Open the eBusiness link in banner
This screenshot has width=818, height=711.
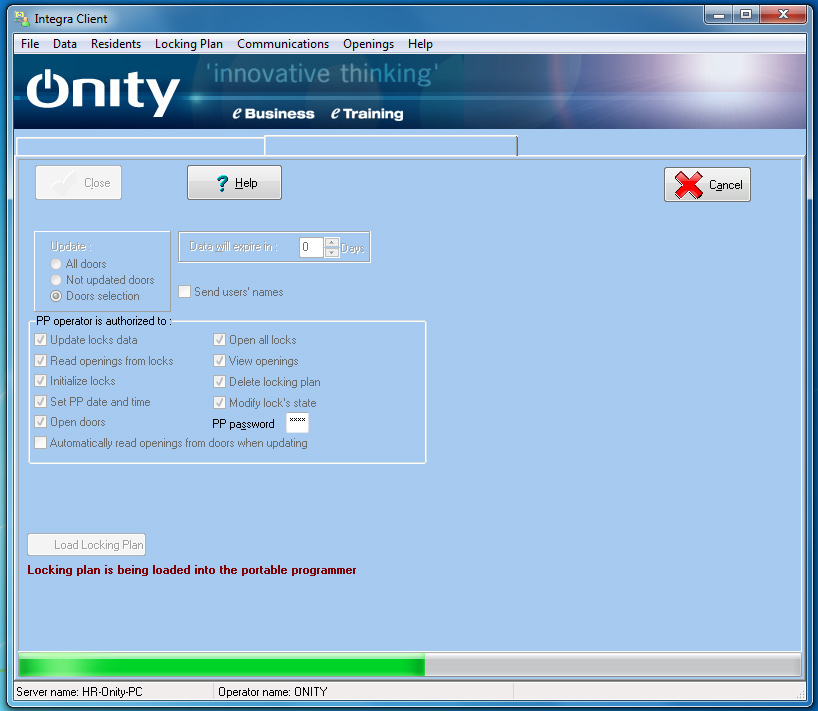[x=273, y=114]
